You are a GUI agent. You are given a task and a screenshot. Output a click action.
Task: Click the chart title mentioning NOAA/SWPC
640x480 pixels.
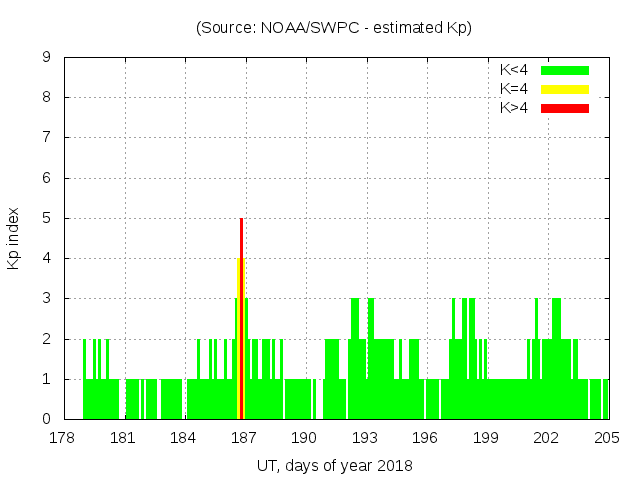333,28
